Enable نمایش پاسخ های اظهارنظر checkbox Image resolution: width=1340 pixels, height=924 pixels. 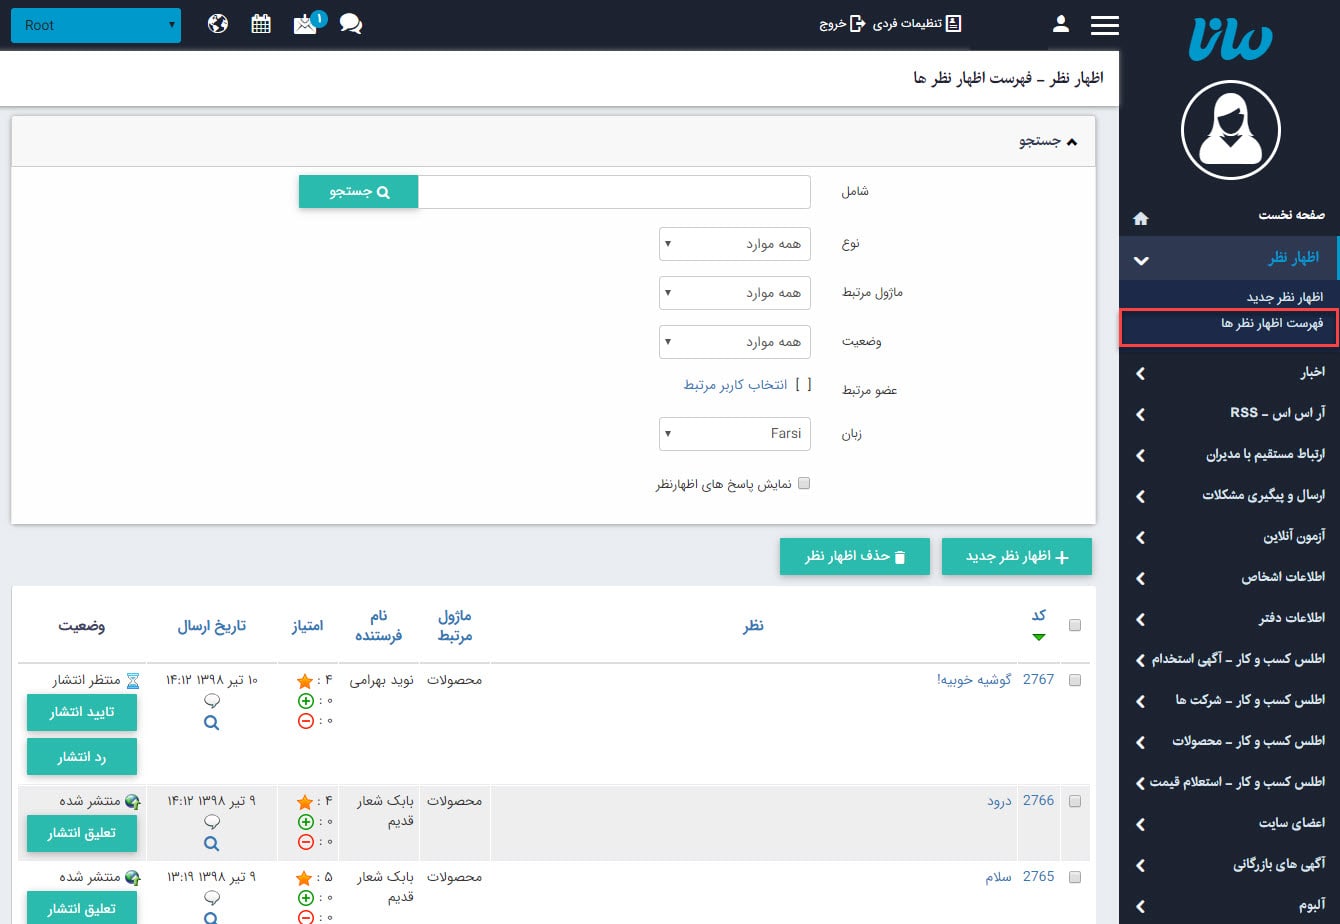click(x=803, y=484)
